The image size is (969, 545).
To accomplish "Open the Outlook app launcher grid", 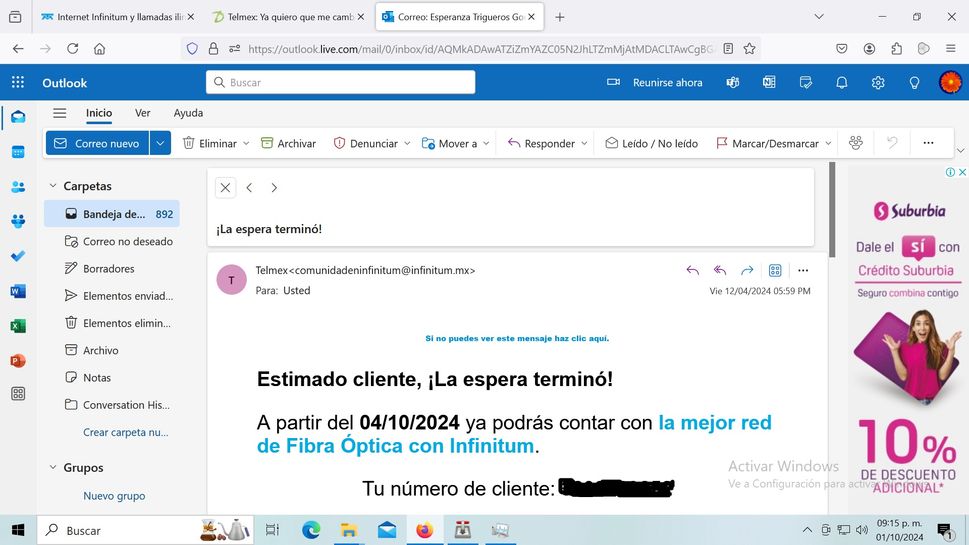I will [x=18, y=82].
